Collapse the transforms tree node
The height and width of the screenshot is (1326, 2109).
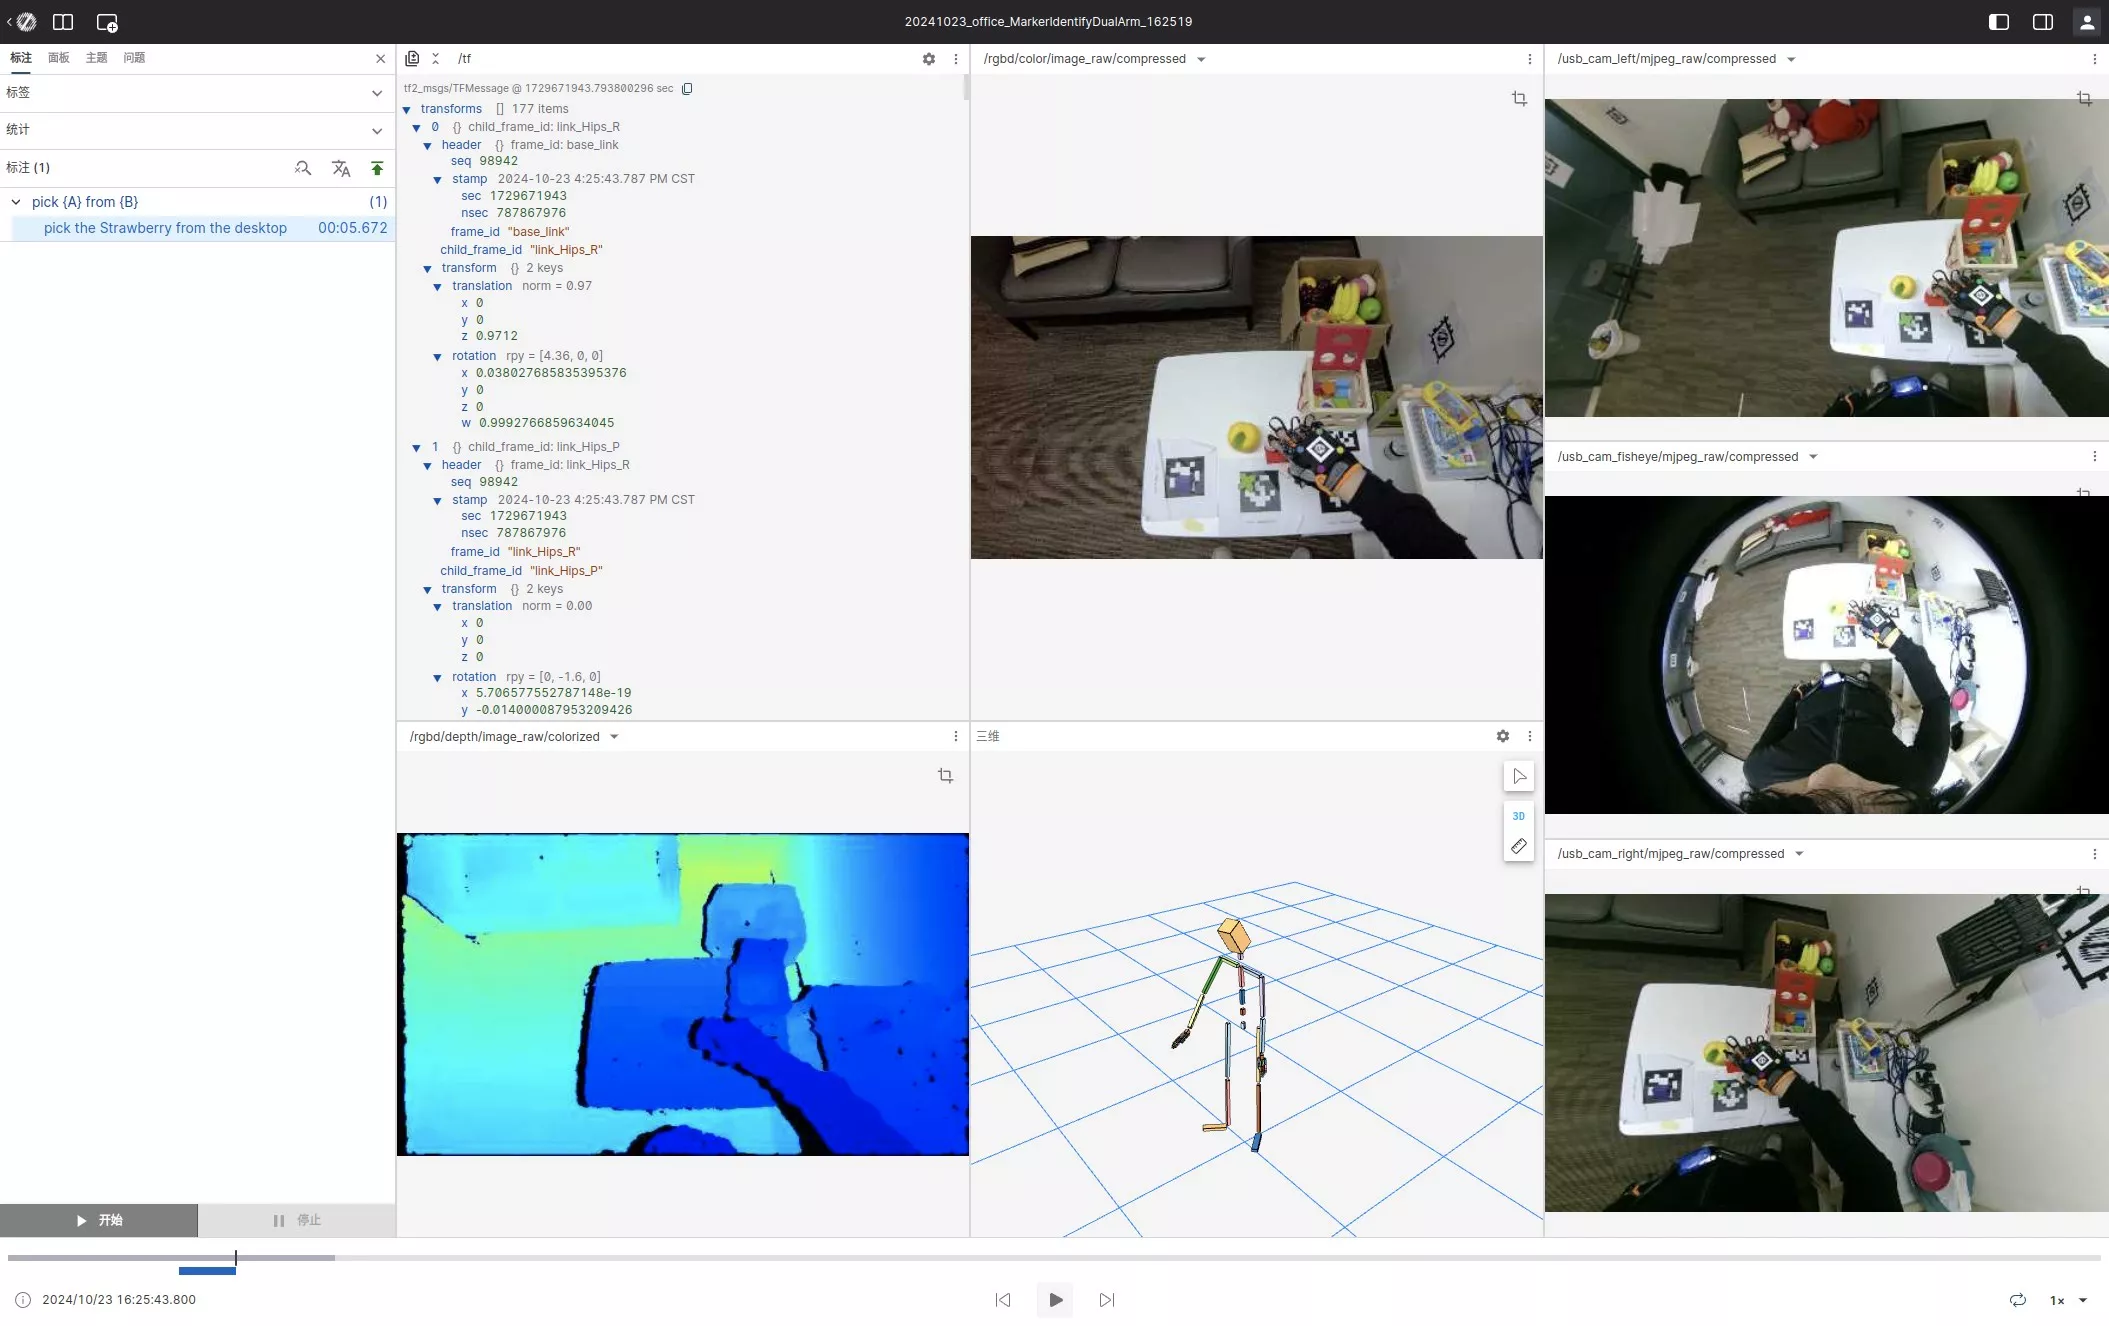407,109
